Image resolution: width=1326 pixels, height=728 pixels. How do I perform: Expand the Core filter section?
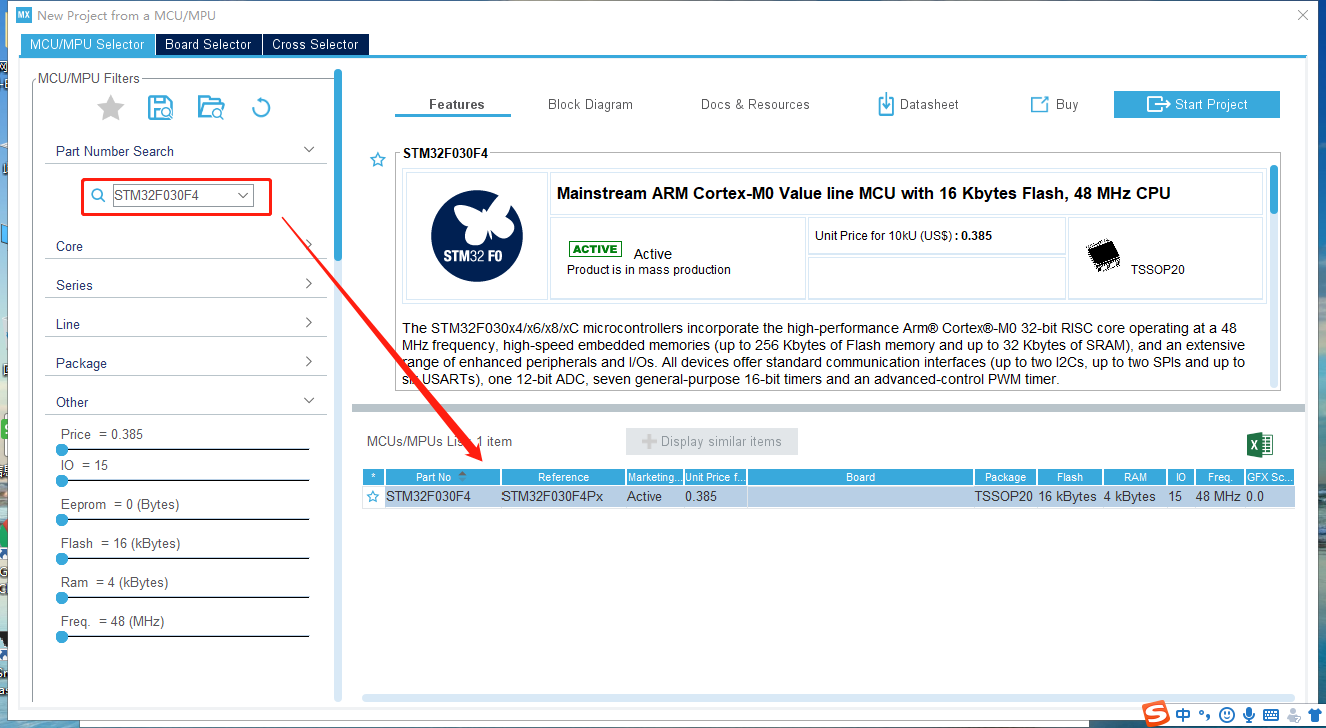point(309,245)
